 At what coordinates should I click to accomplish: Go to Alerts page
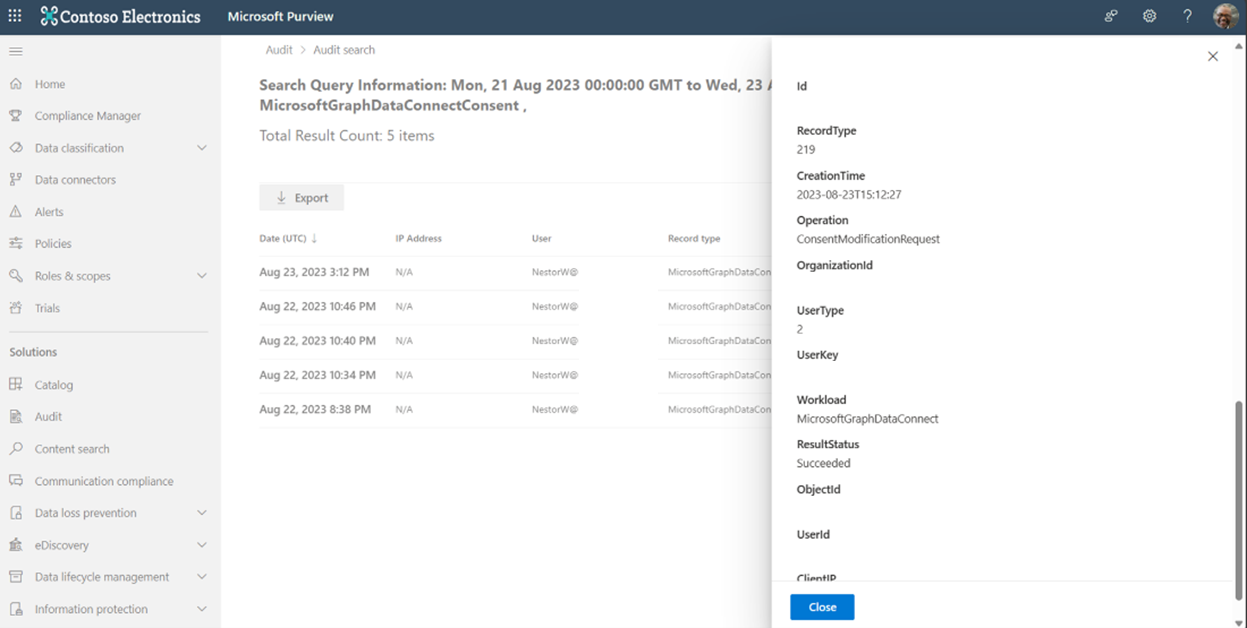coord(49,212)
